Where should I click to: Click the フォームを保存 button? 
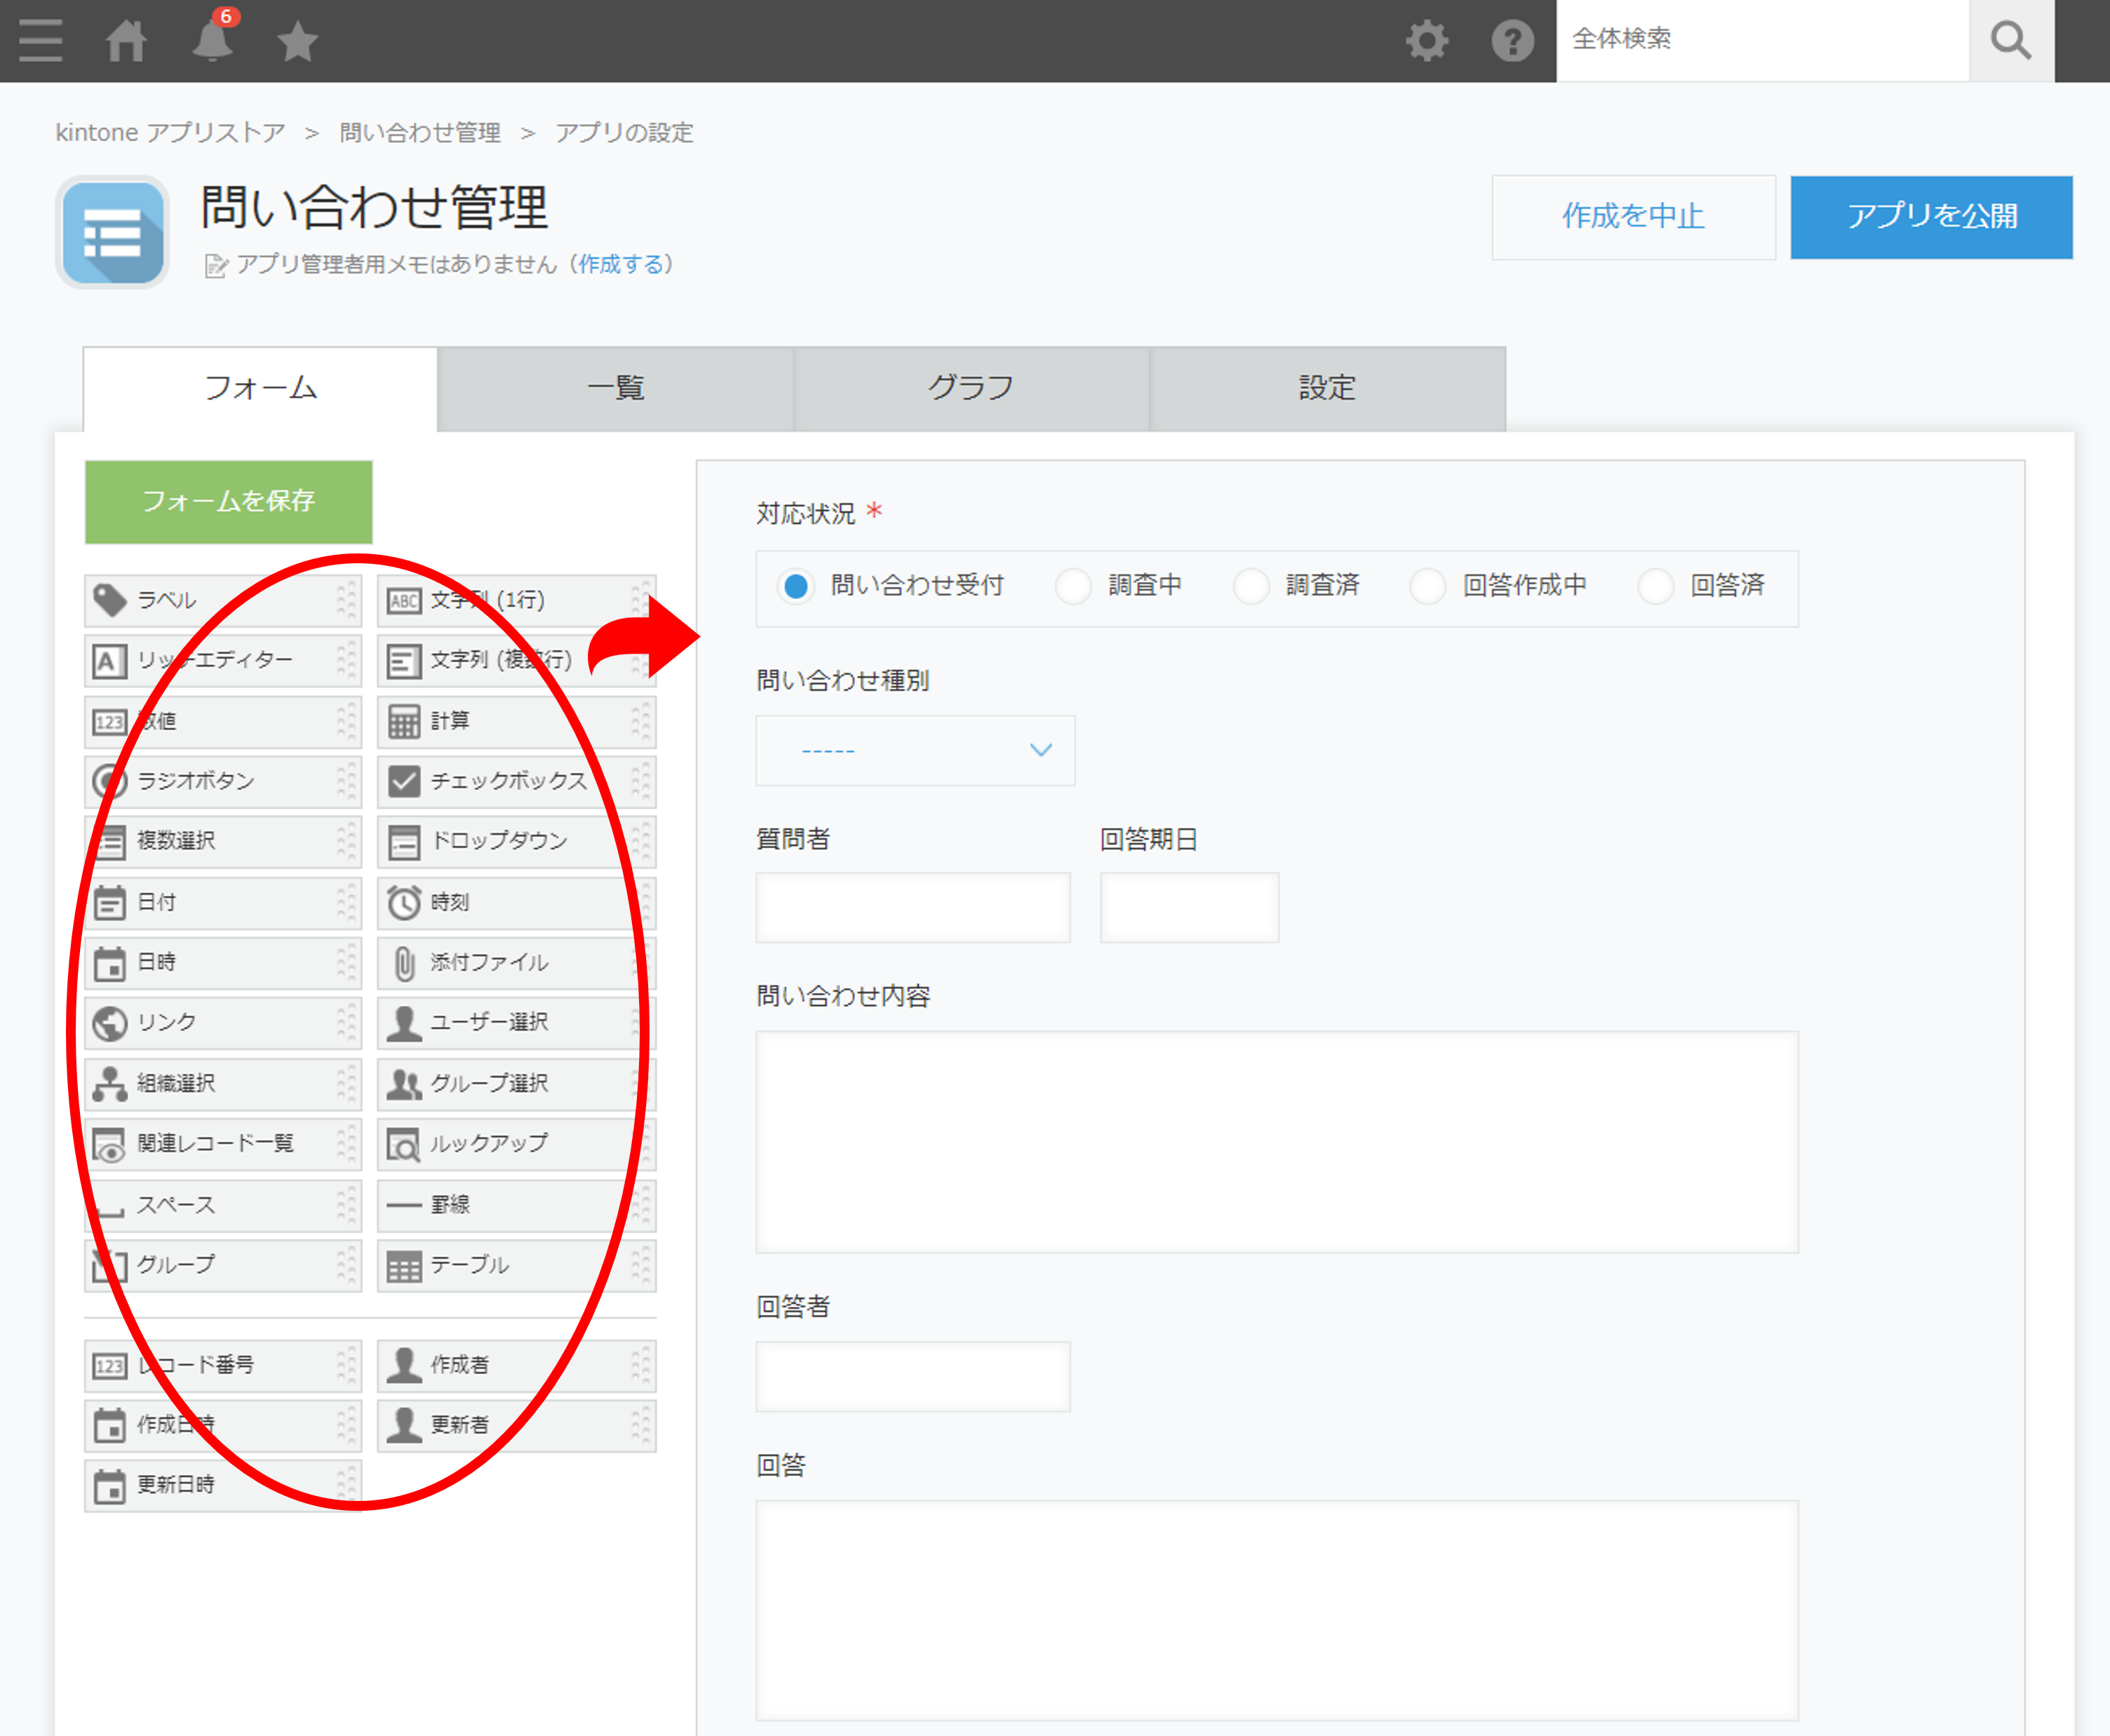pyautogui.click(x=229, y=501)
